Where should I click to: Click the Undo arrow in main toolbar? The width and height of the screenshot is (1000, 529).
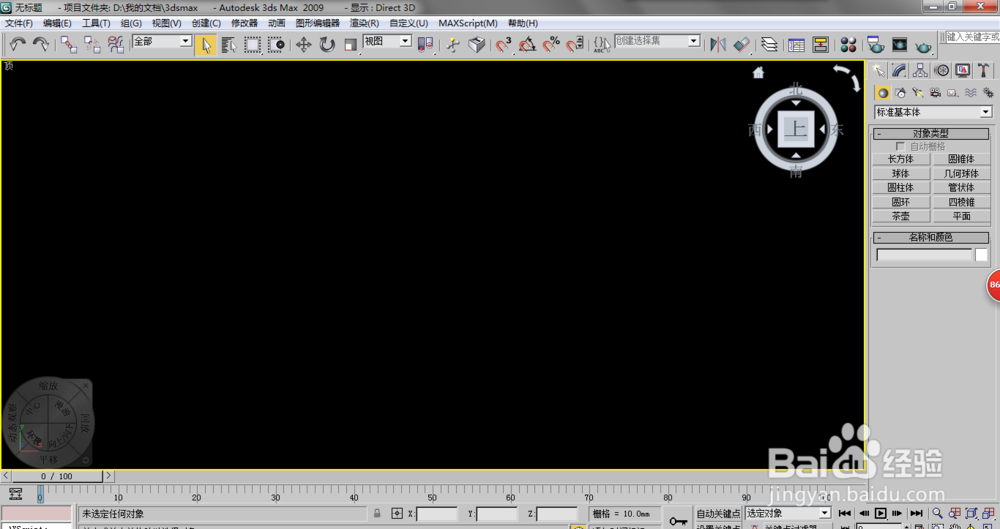pyautogui.click(x=17, y=44)
